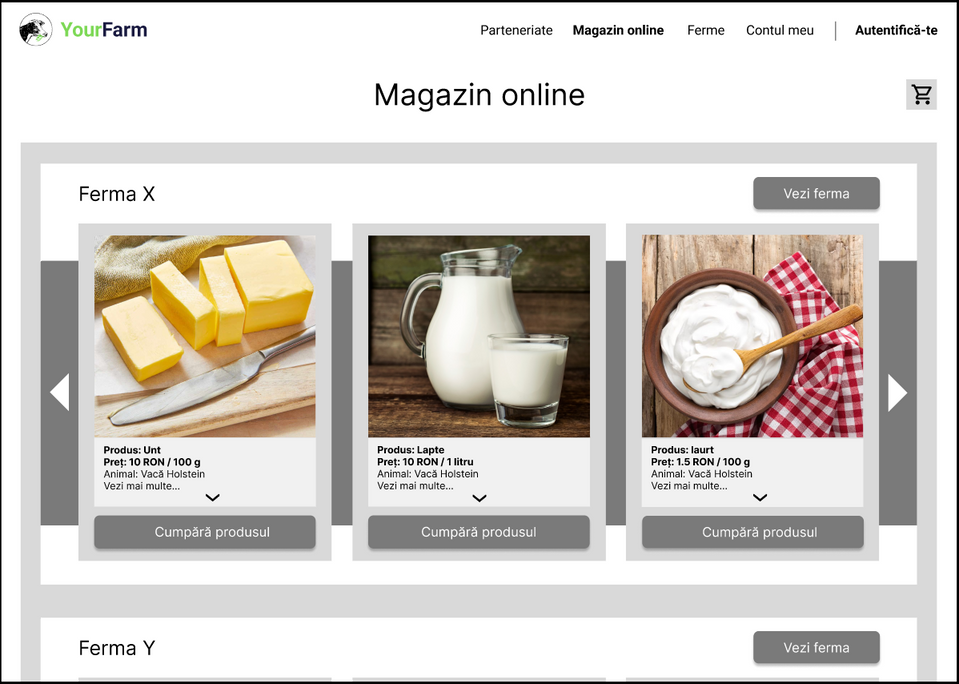Select the Ferma X heading
This screenshot has width=959, height=684.
click(117, 194)
